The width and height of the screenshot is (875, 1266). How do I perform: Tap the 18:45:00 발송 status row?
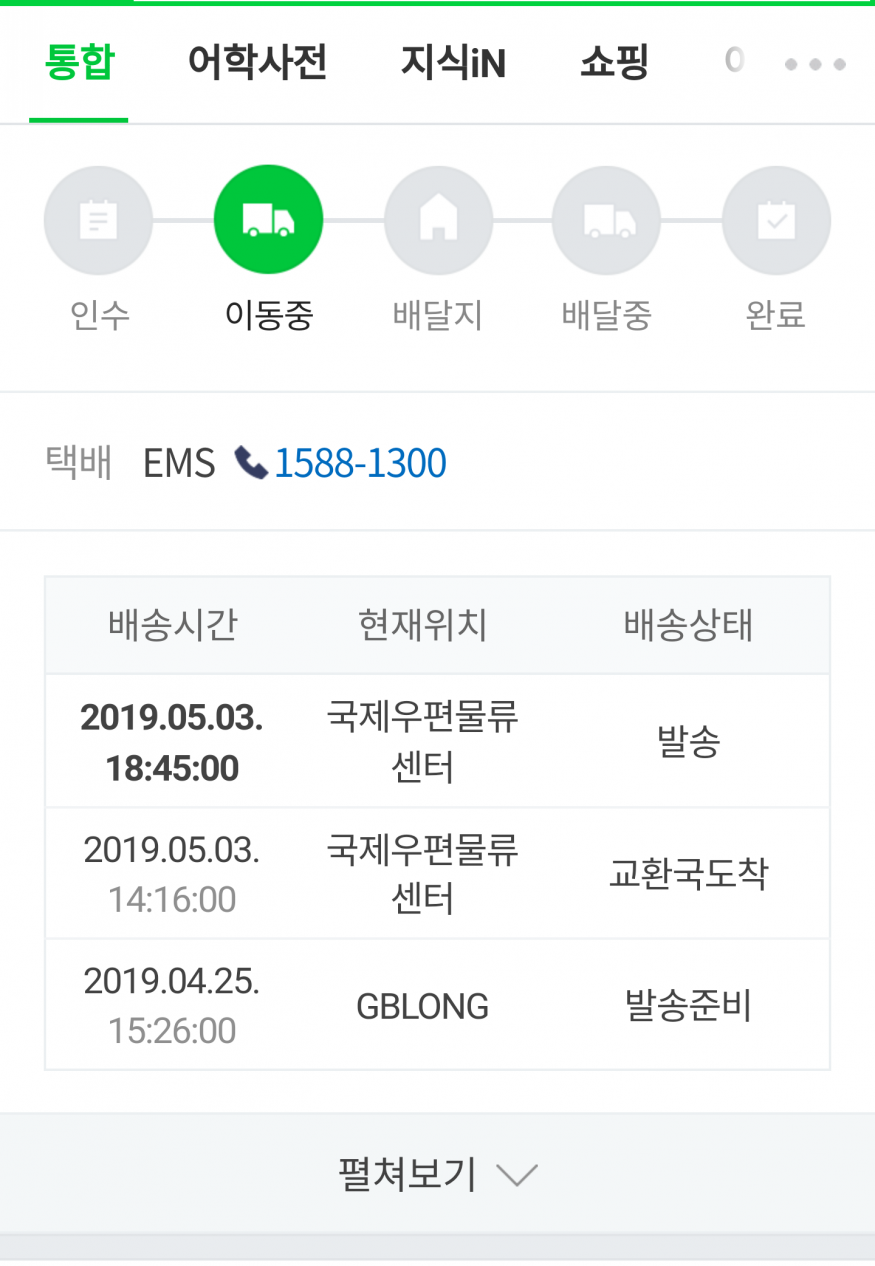pos(437,741)
